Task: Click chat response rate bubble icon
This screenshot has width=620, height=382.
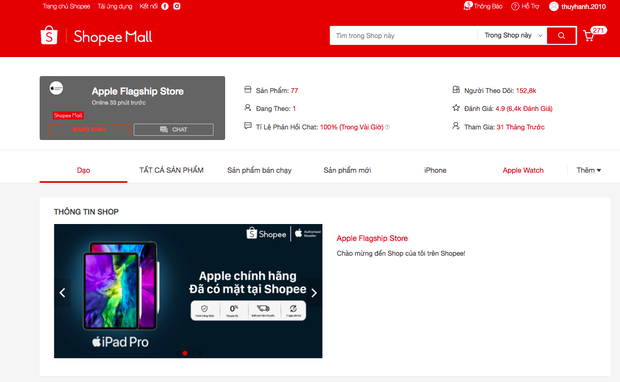Action: (x=248, y=126)
